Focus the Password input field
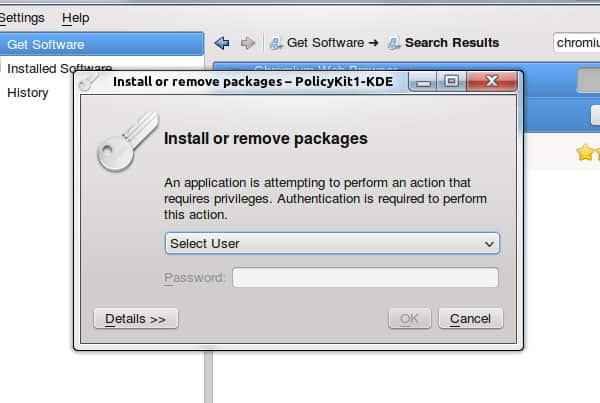Image resolution: width=600 pixels, height=403 pixels. click(365, 277)
